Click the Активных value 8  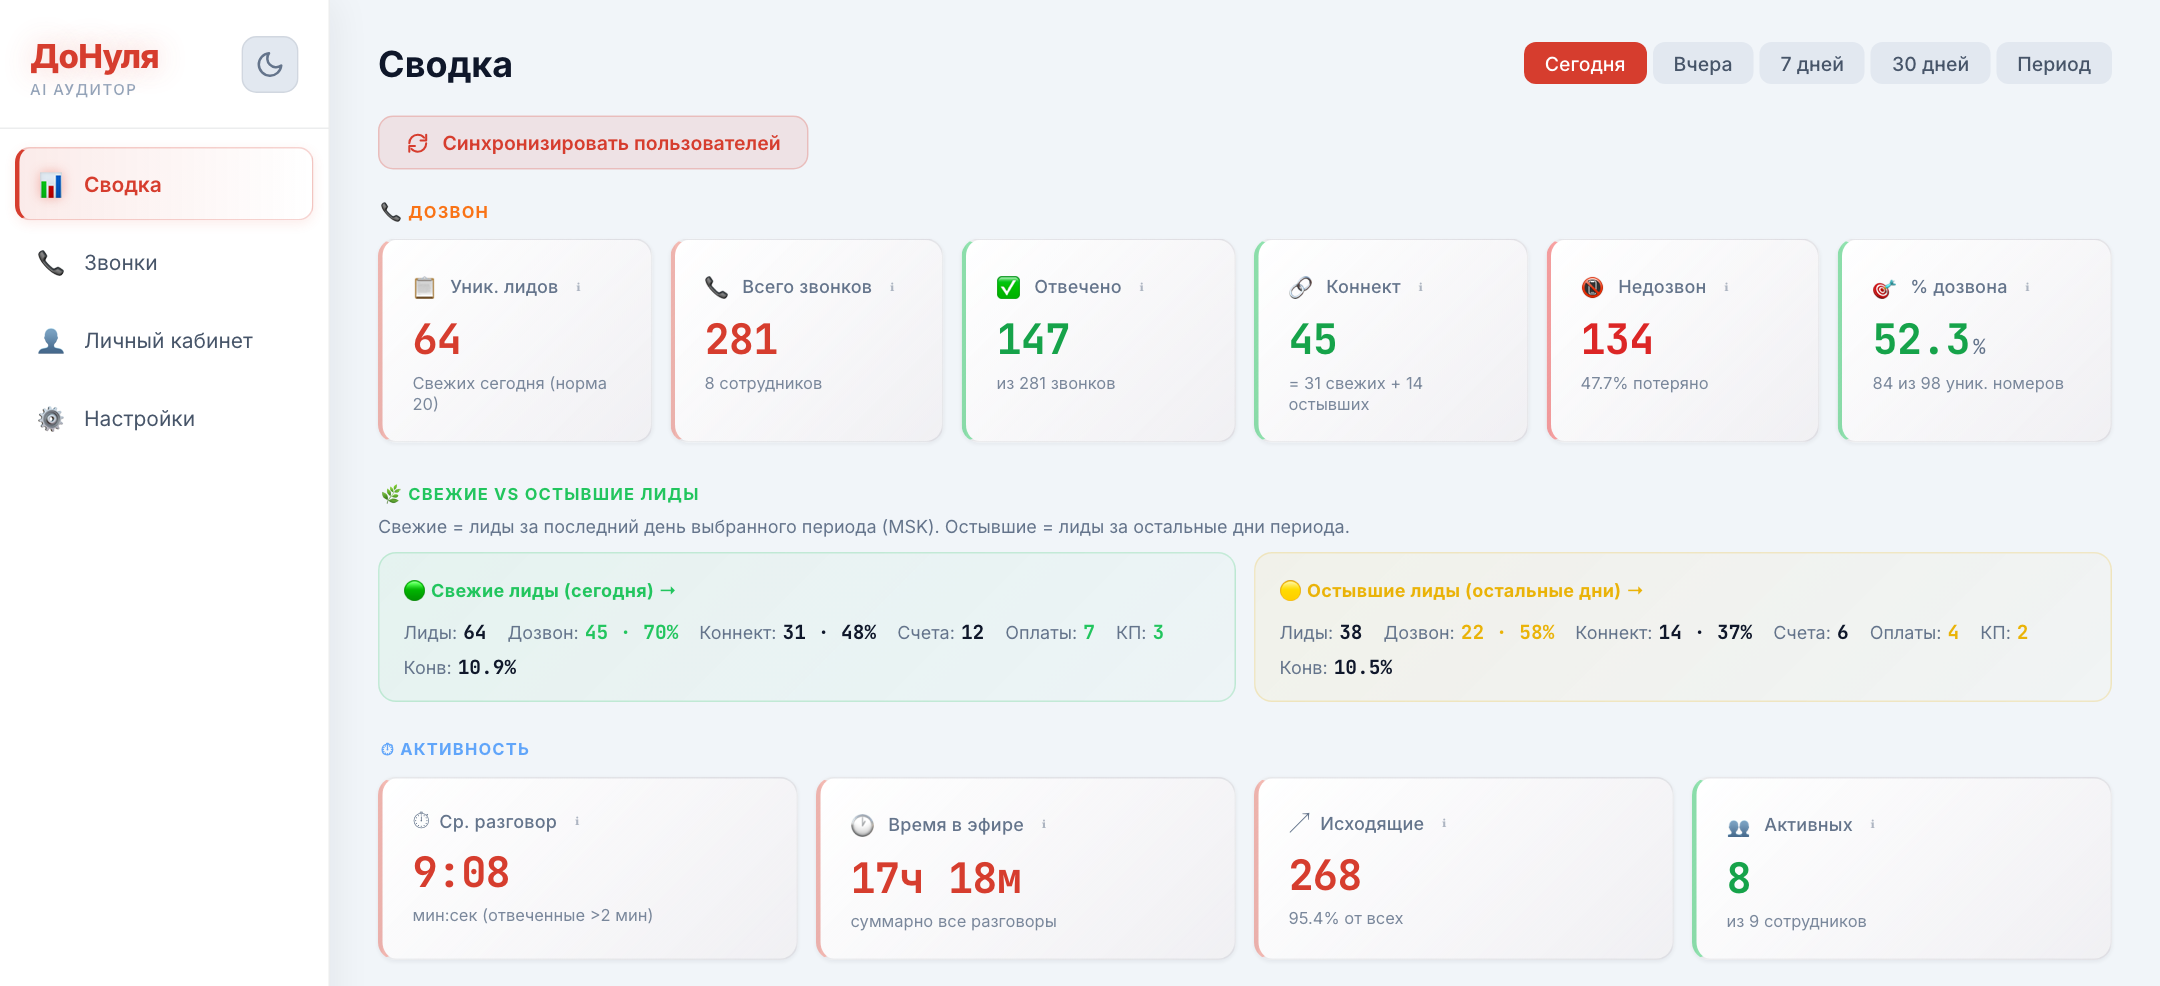1739,879
